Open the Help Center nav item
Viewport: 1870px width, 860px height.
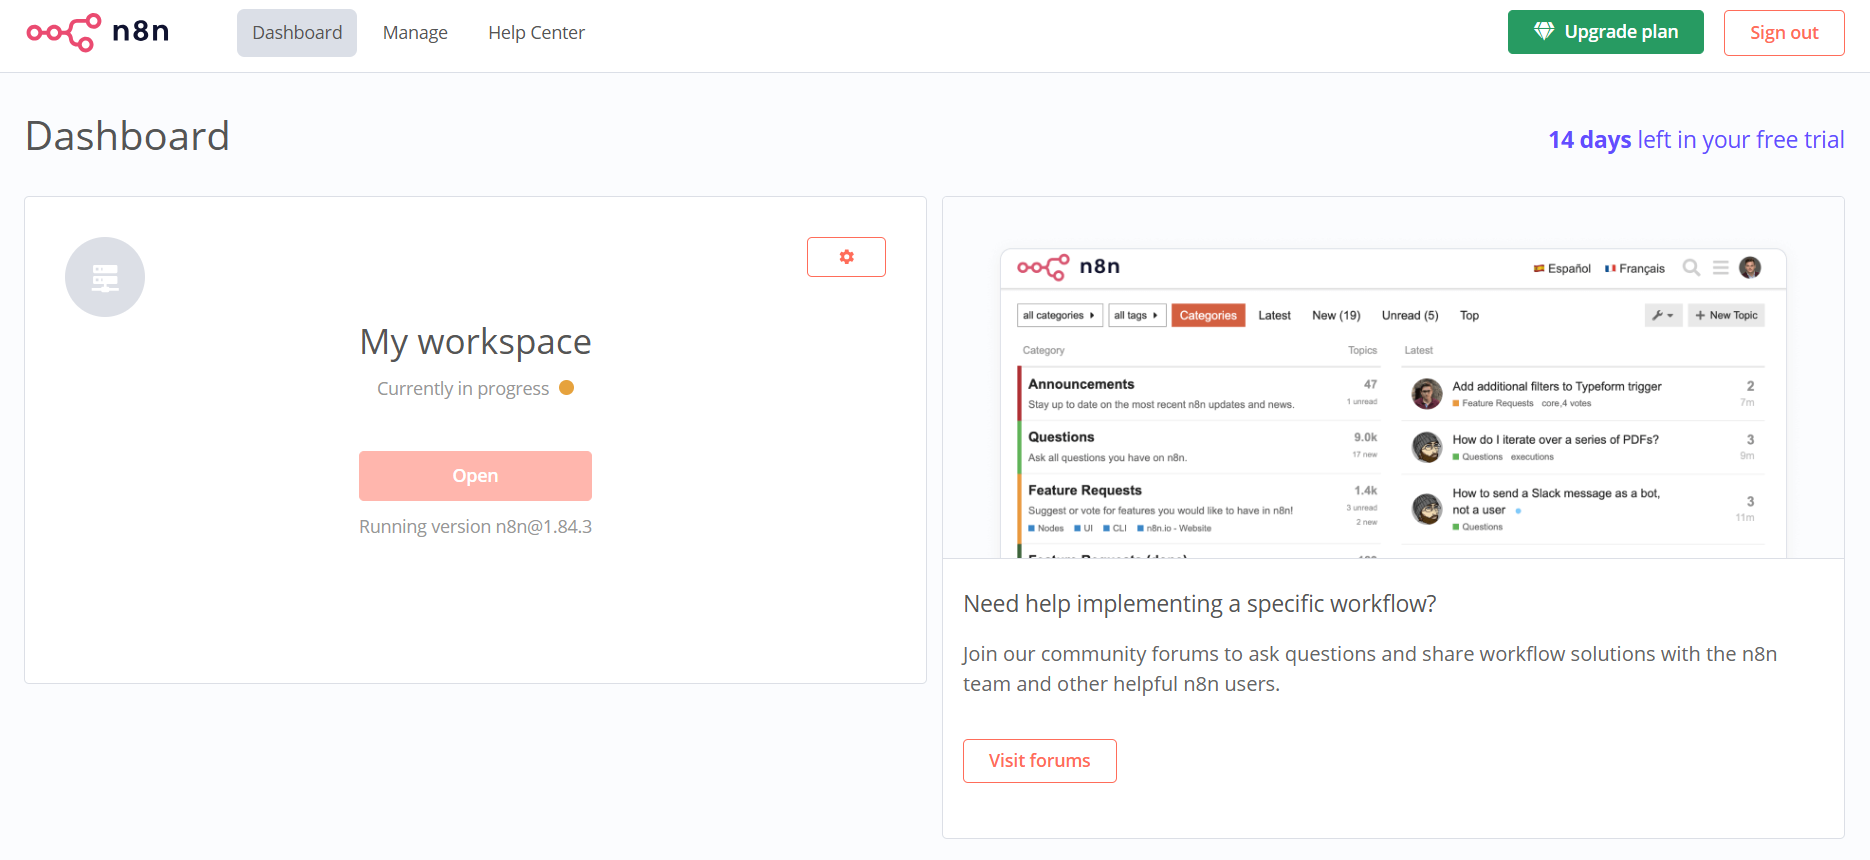[x=536, y=33]
